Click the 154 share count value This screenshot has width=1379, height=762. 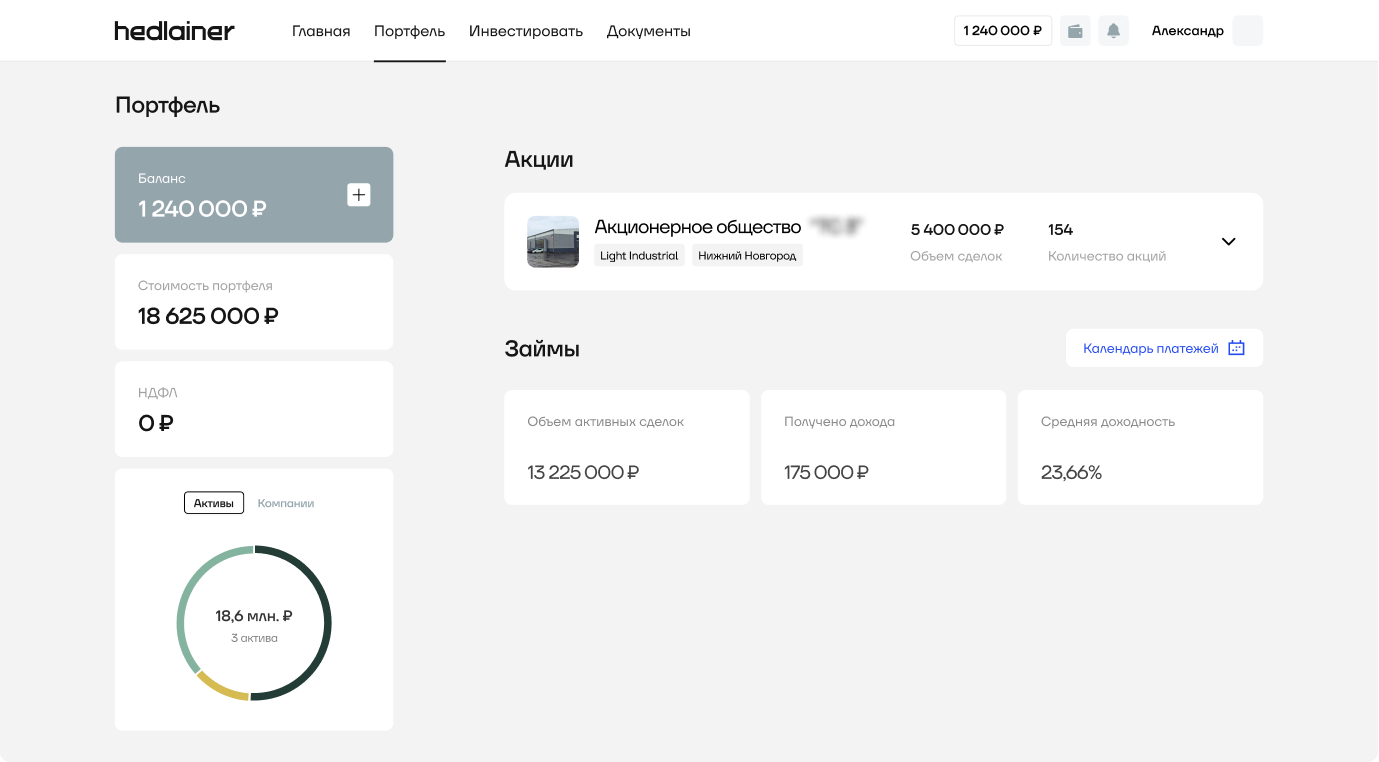click(x=1060, y=230)
